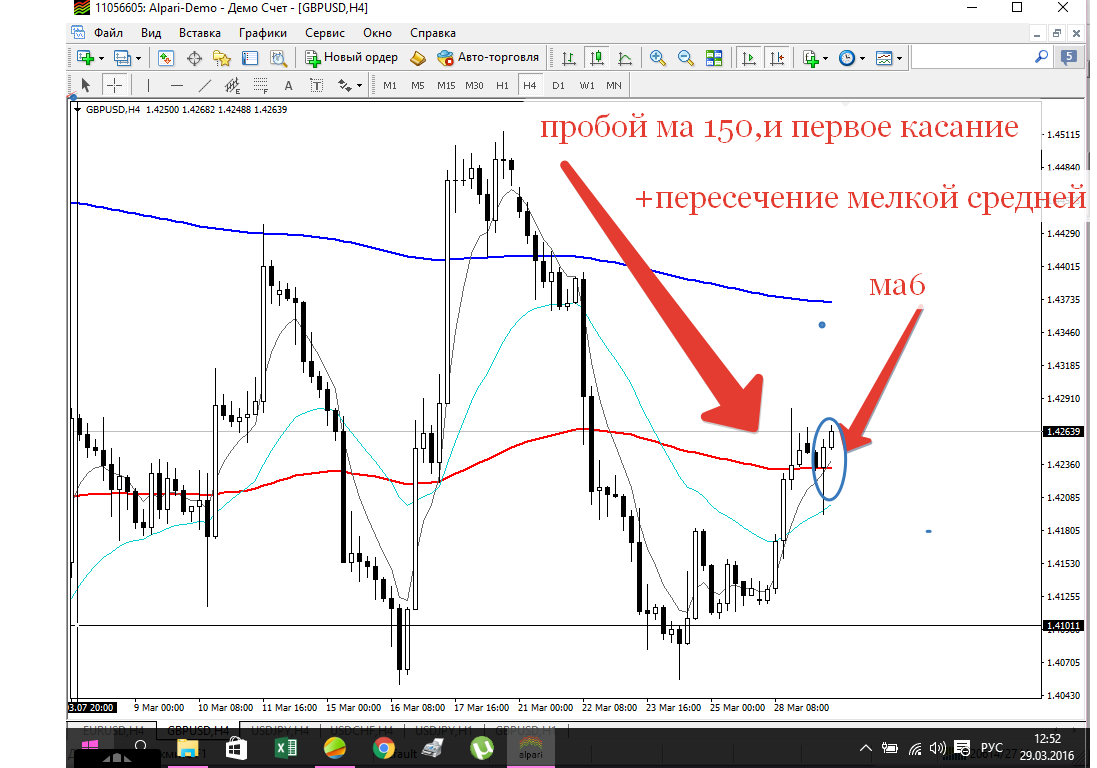Open the Market Watch window icon
The width and height of the screenshot is (1097, 768).
[x=166, y=58]
